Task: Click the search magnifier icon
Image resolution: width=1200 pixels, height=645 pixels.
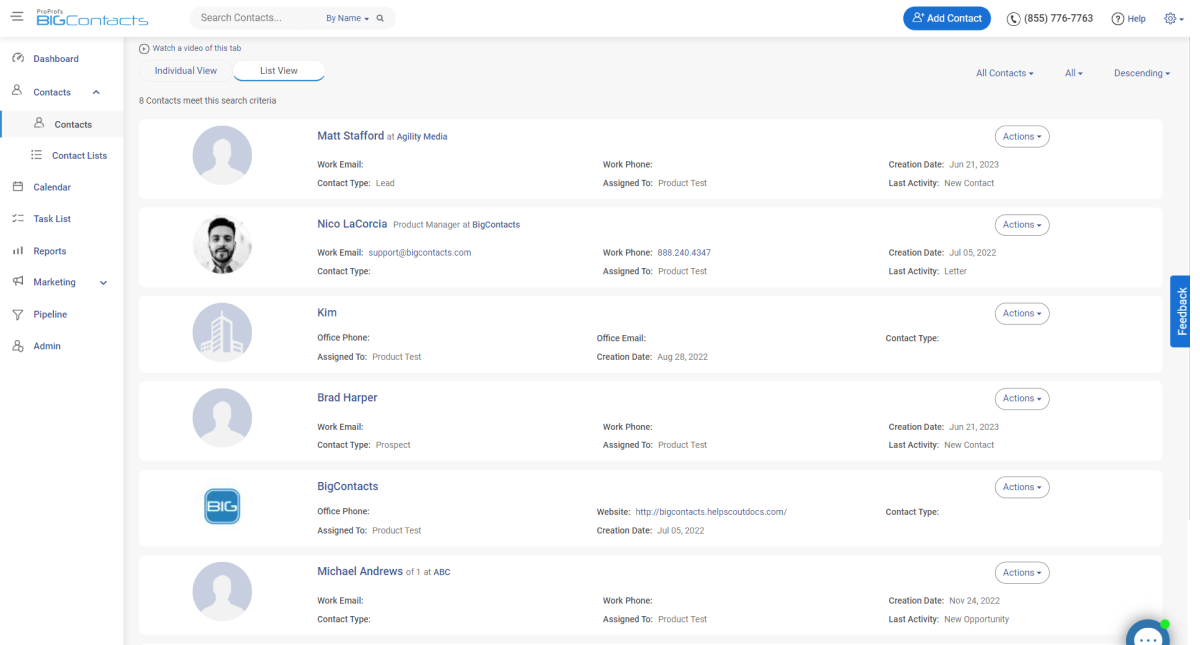Action: (380, 18)
